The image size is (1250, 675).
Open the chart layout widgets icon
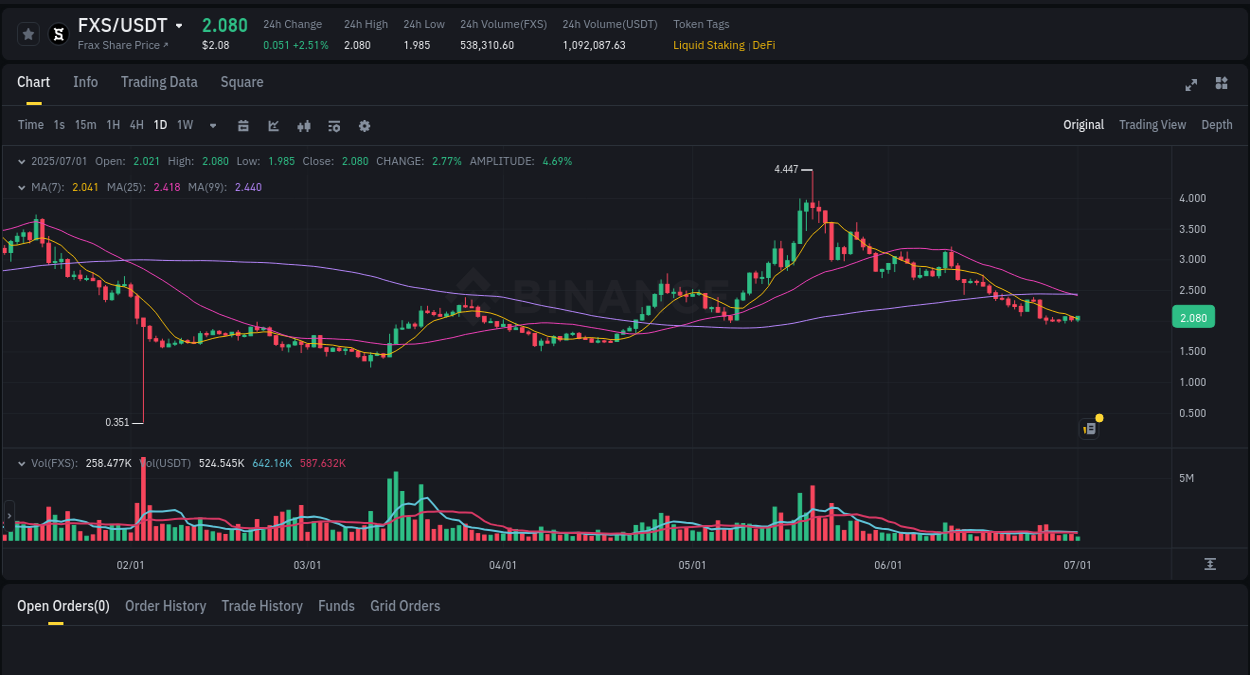tap(1221, 84)
